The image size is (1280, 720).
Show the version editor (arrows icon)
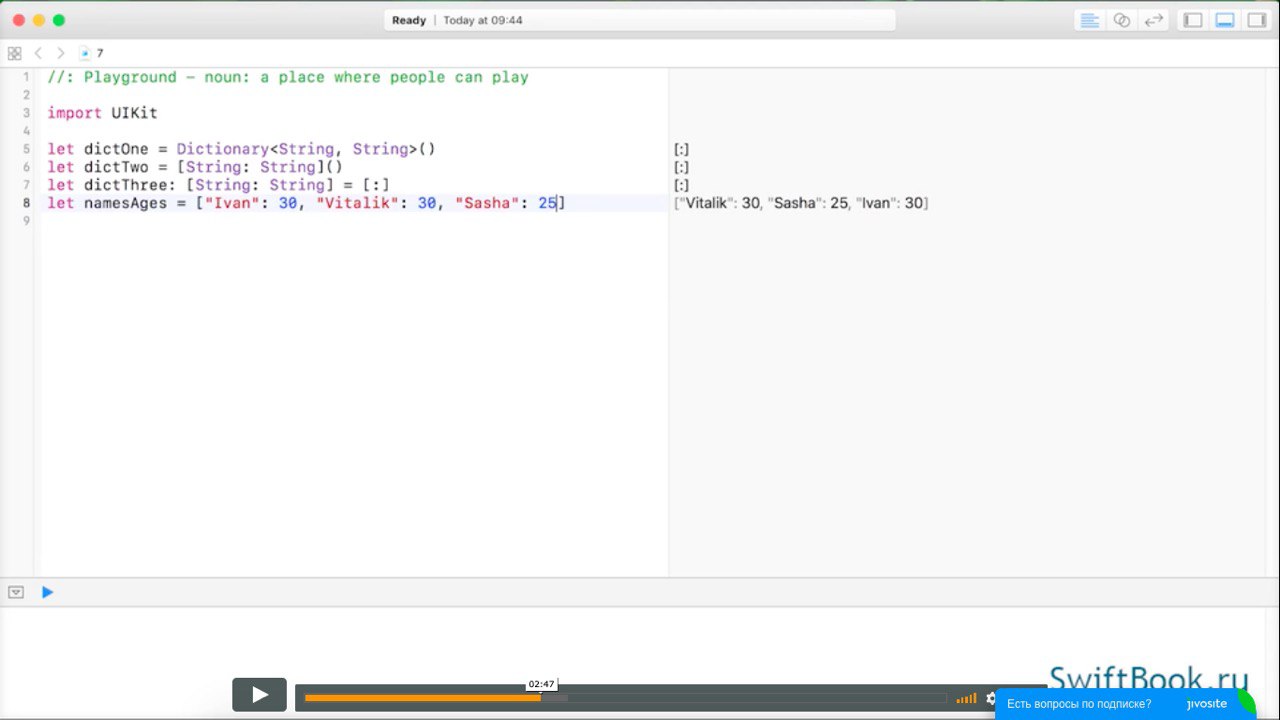click(x=1154, y=20)
